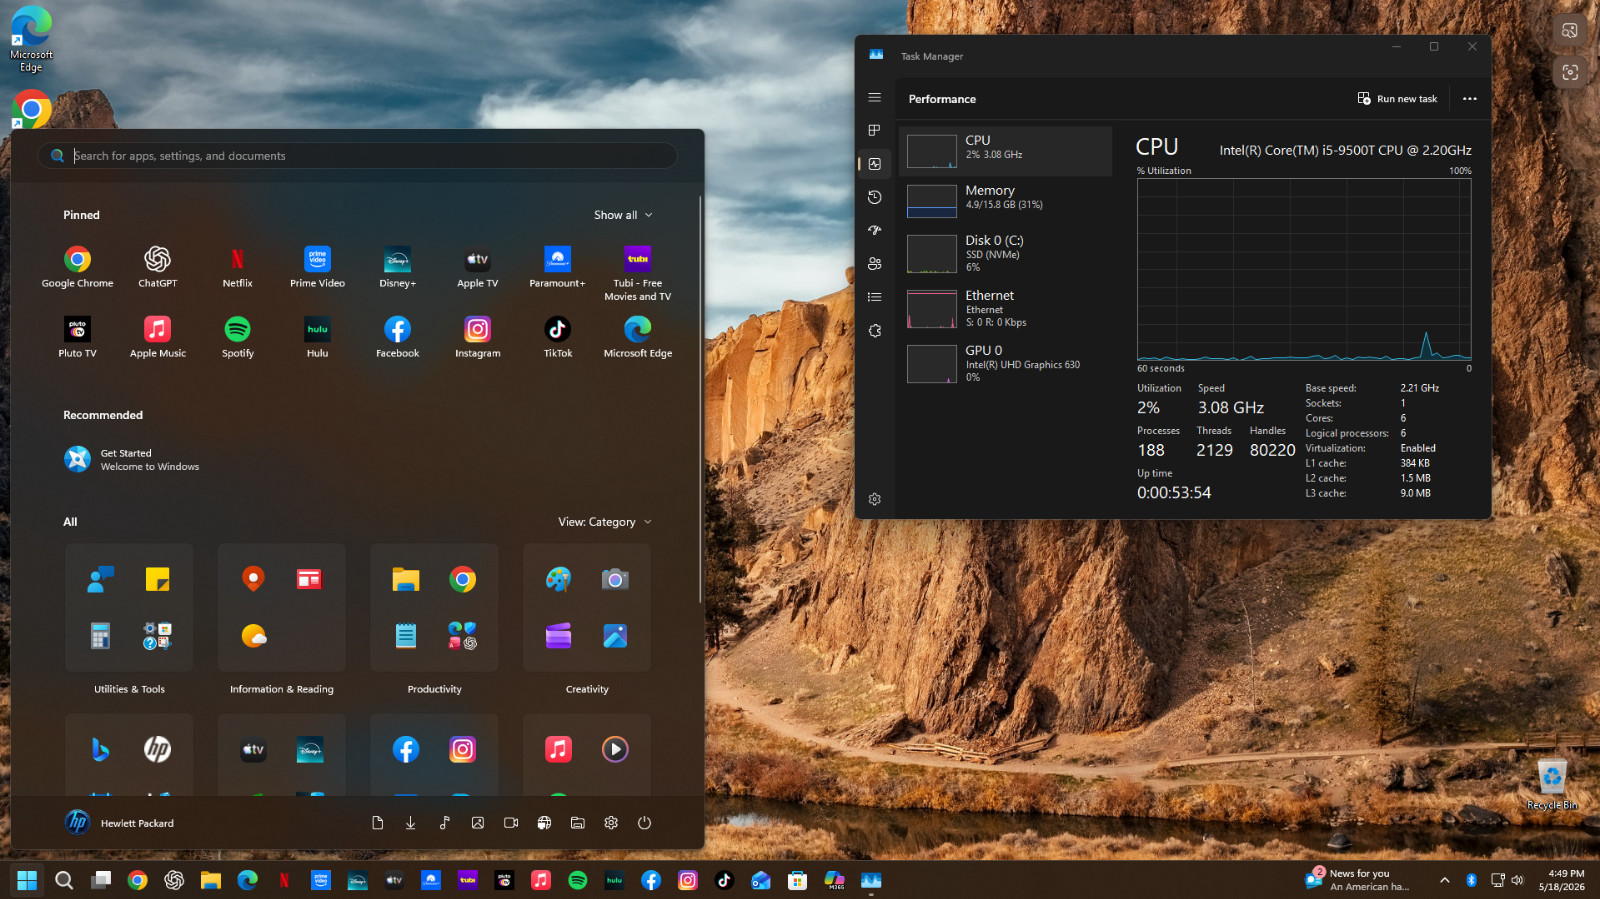Select Ethernet performance item
Screen dimensions: 1600x899
tap(1005, 308)
